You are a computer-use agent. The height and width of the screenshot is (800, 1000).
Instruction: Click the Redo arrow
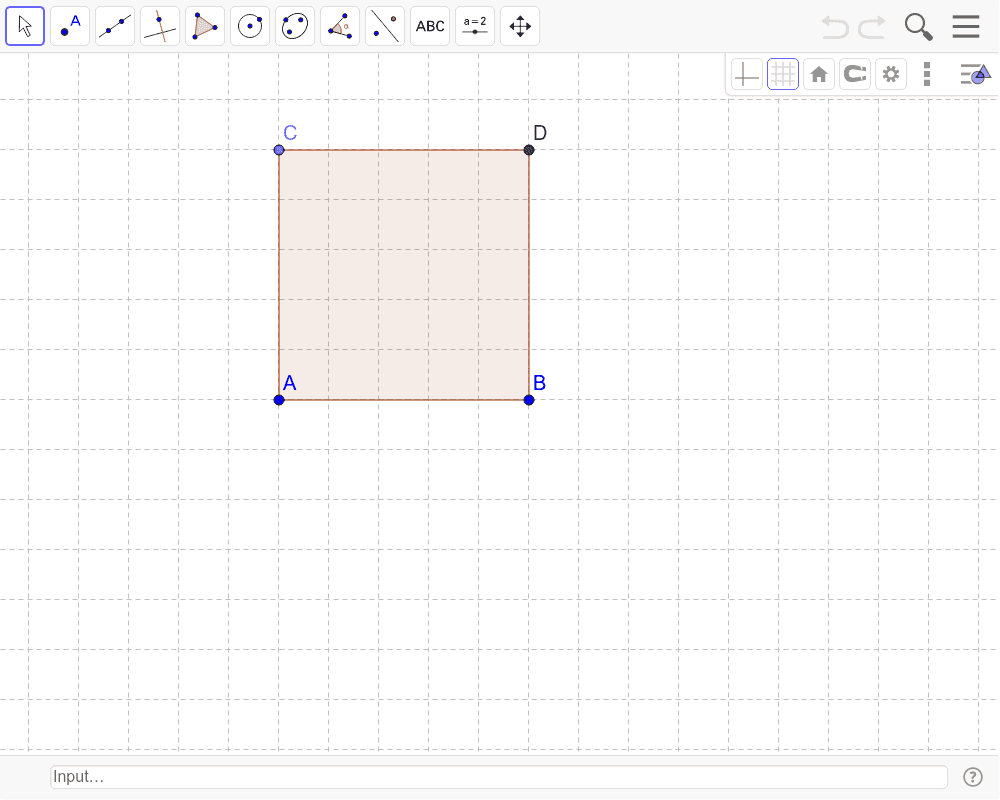click(x=872, y=27)
